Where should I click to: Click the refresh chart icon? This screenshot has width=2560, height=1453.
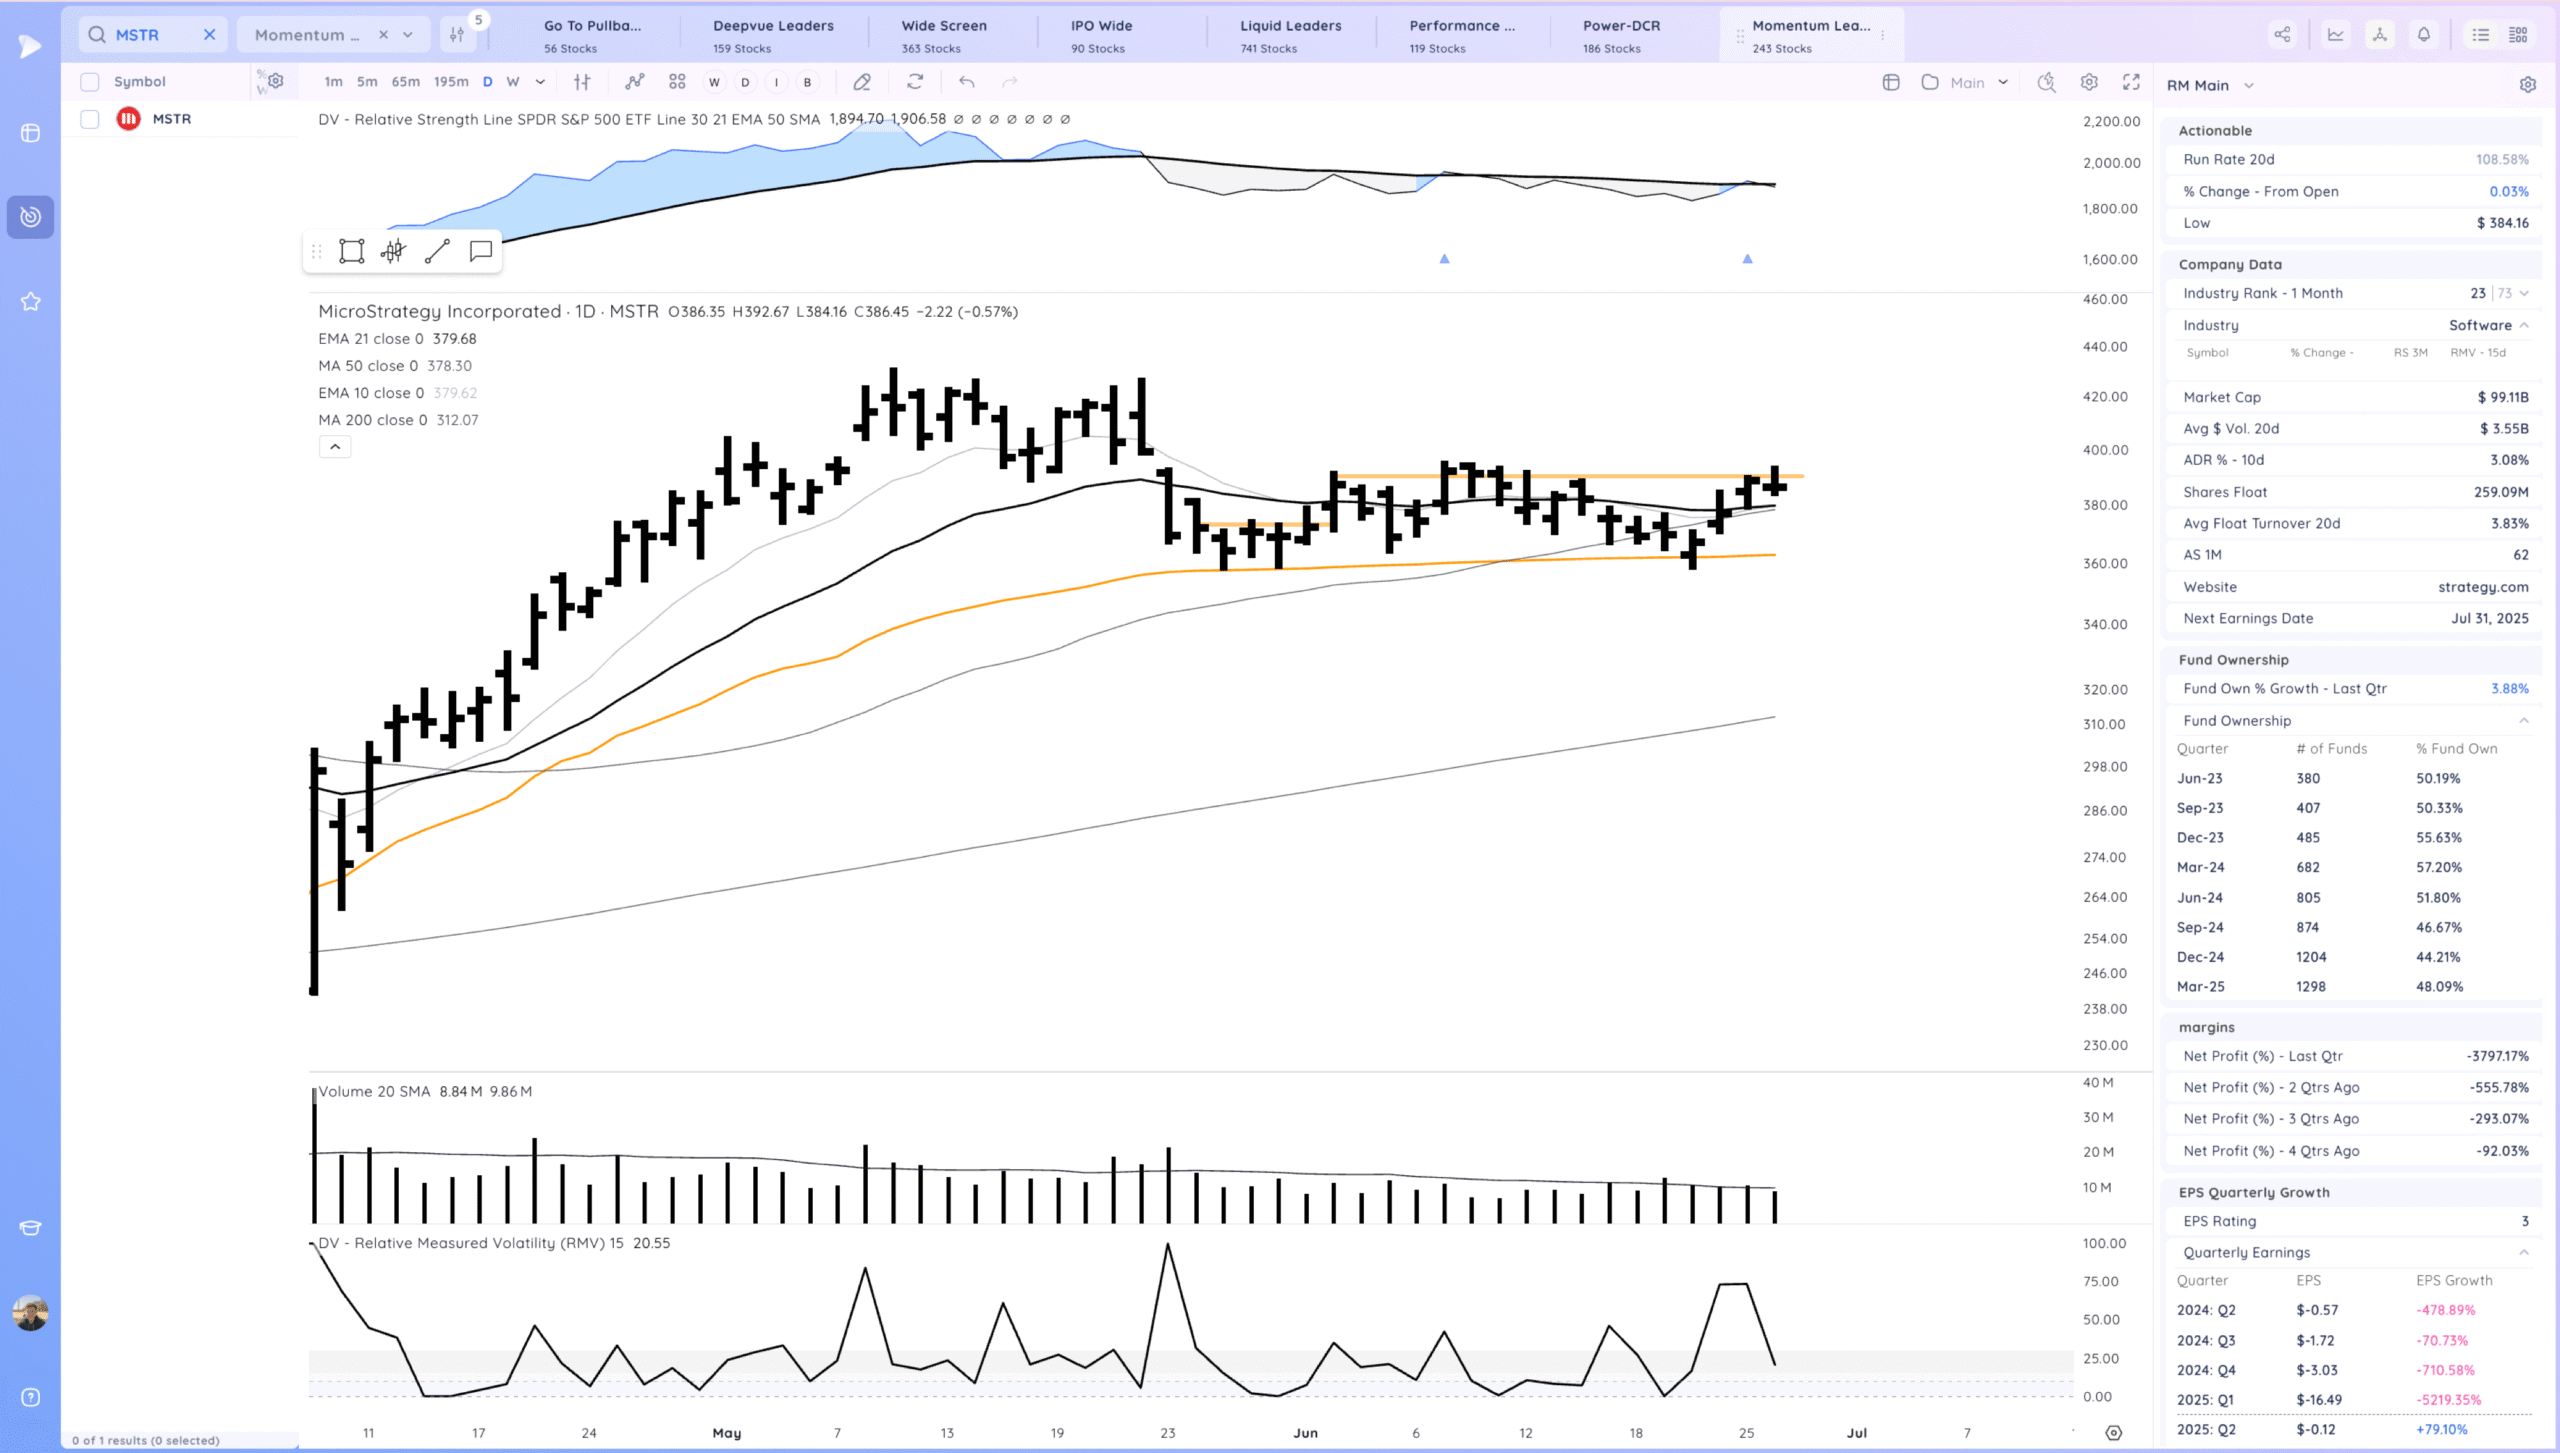(x=915, y=82)
